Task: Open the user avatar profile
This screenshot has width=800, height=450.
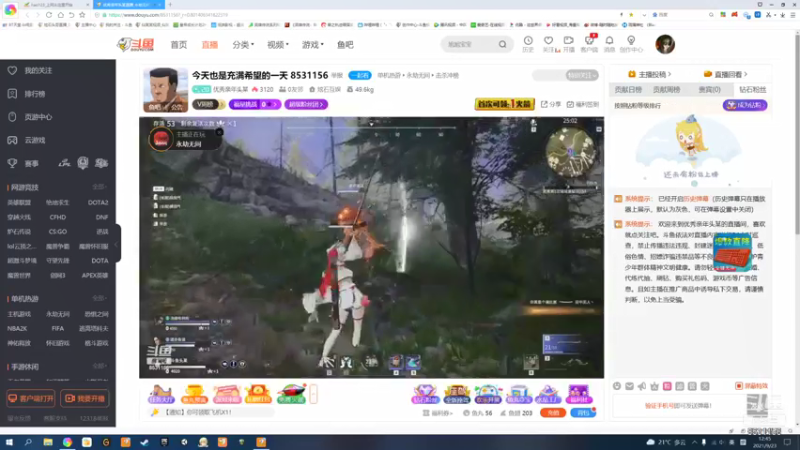Action: click(665, 44)
